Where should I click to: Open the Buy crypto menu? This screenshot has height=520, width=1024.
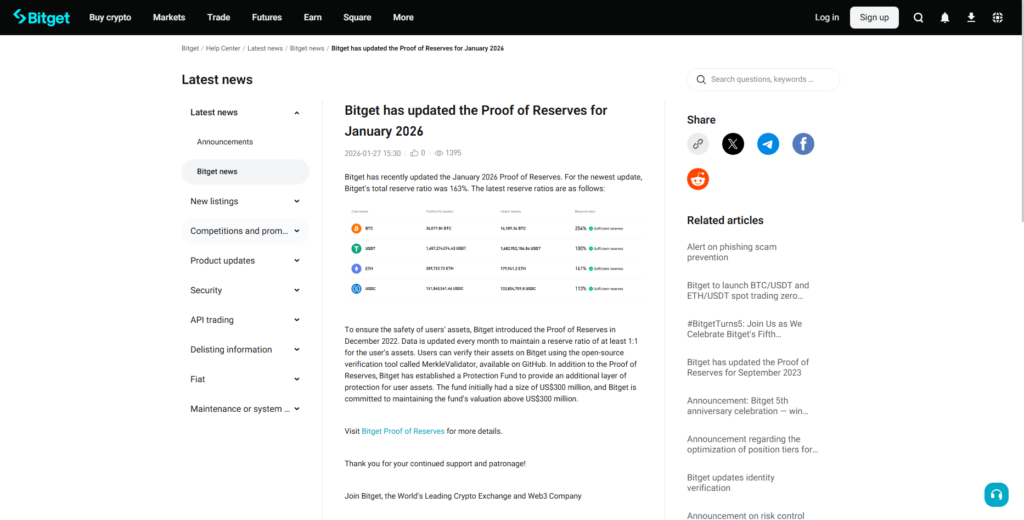(x=110, y=18)
